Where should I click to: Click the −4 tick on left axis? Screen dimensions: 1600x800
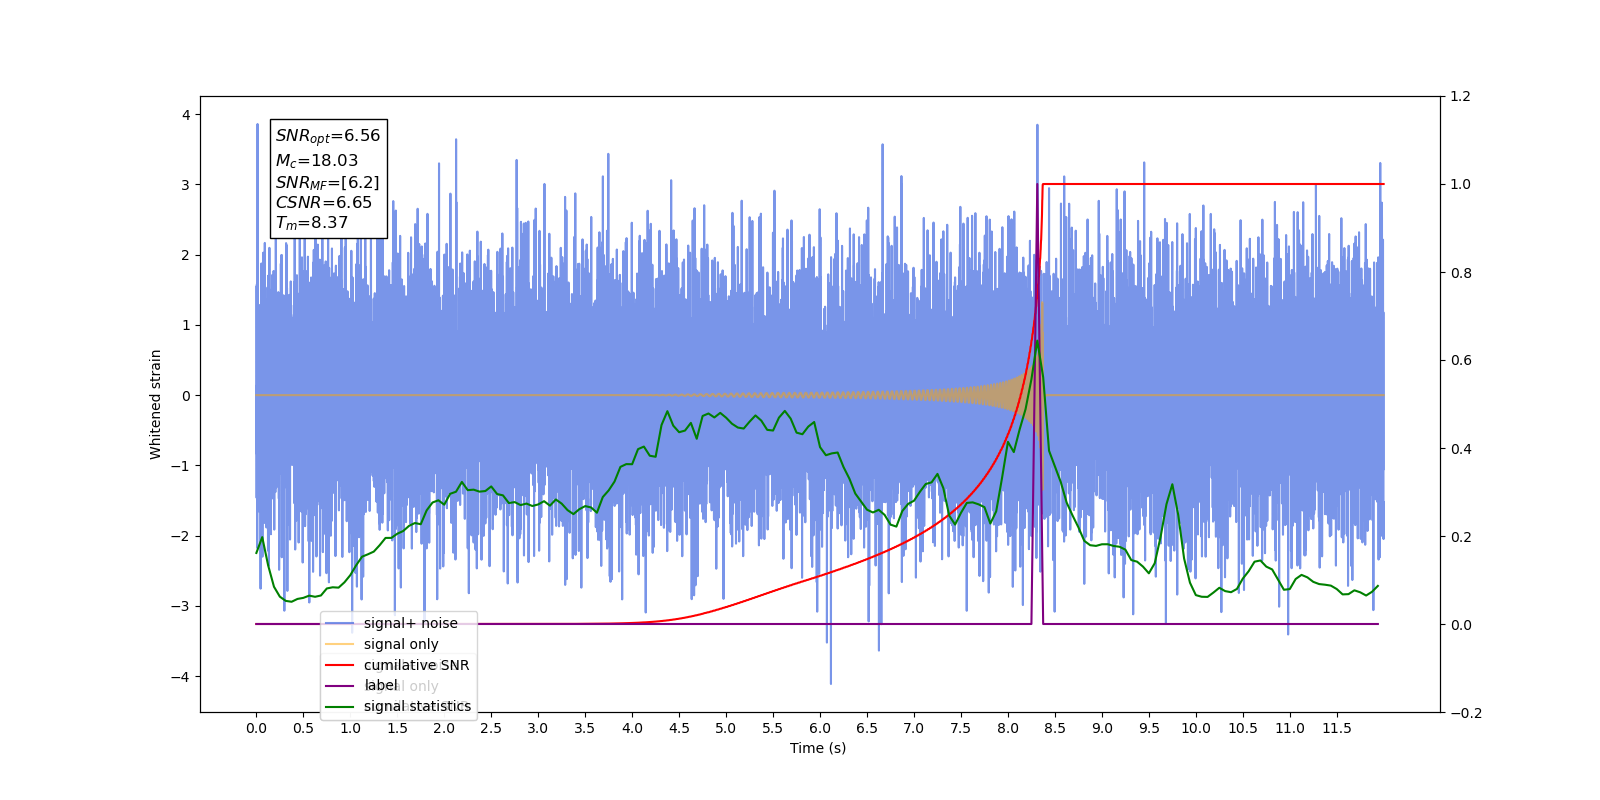181,677
